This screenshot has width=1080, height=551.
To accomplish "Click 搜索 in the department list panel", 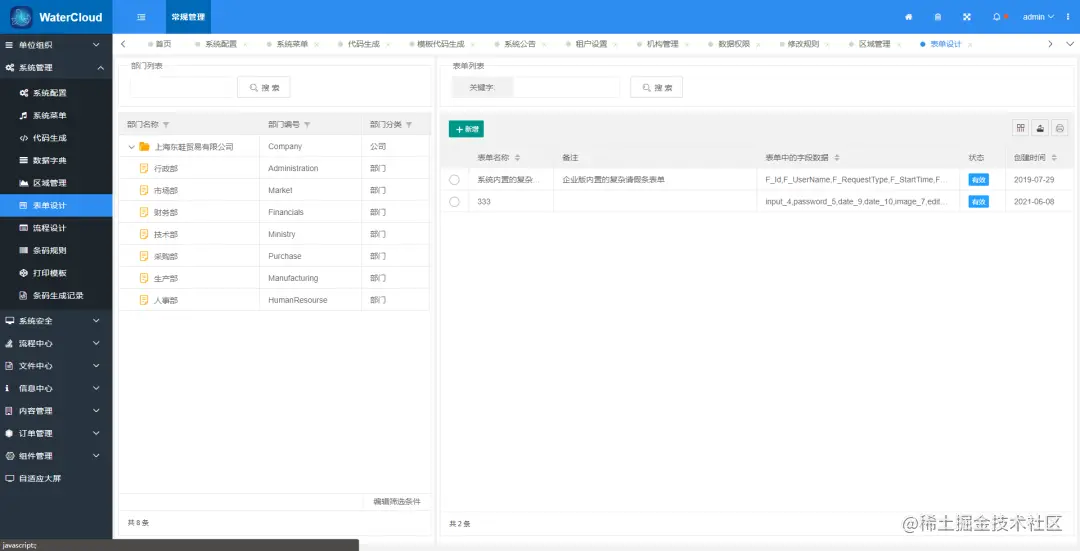I will [x=264, y=87].
